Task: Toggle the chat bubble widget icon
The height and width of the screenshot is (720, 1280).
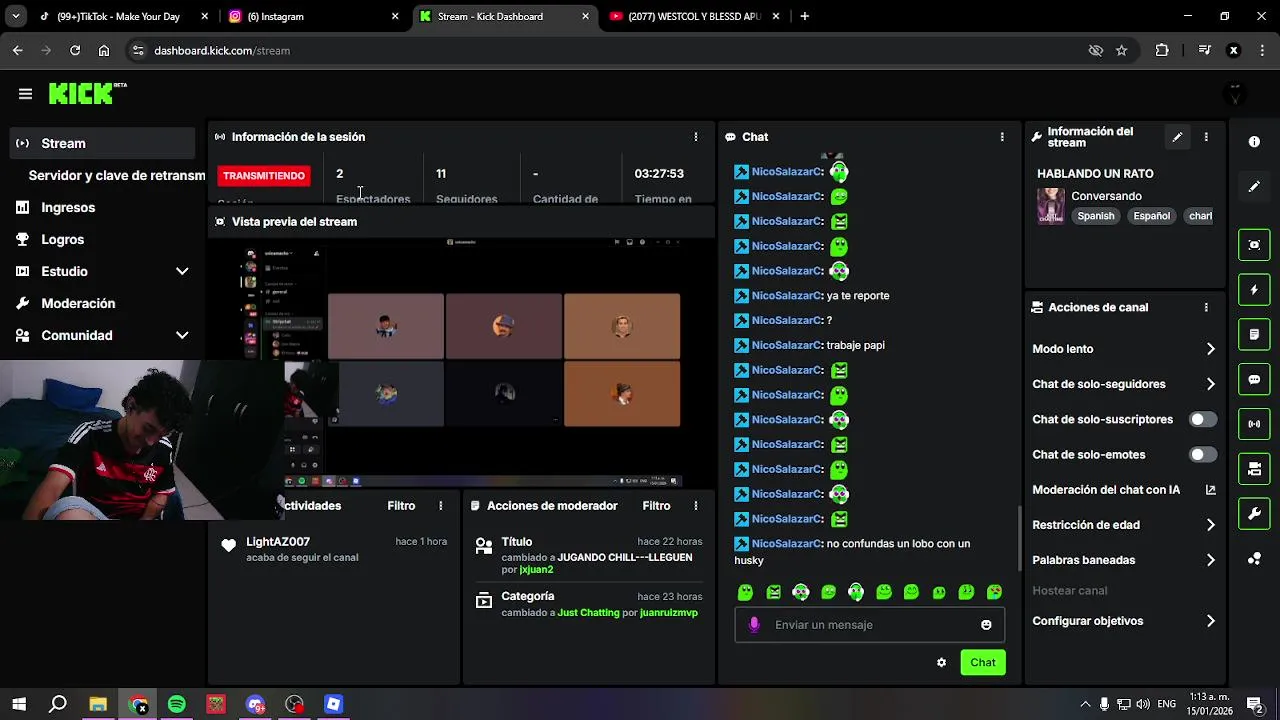Action: click(x=1254, y=380)
